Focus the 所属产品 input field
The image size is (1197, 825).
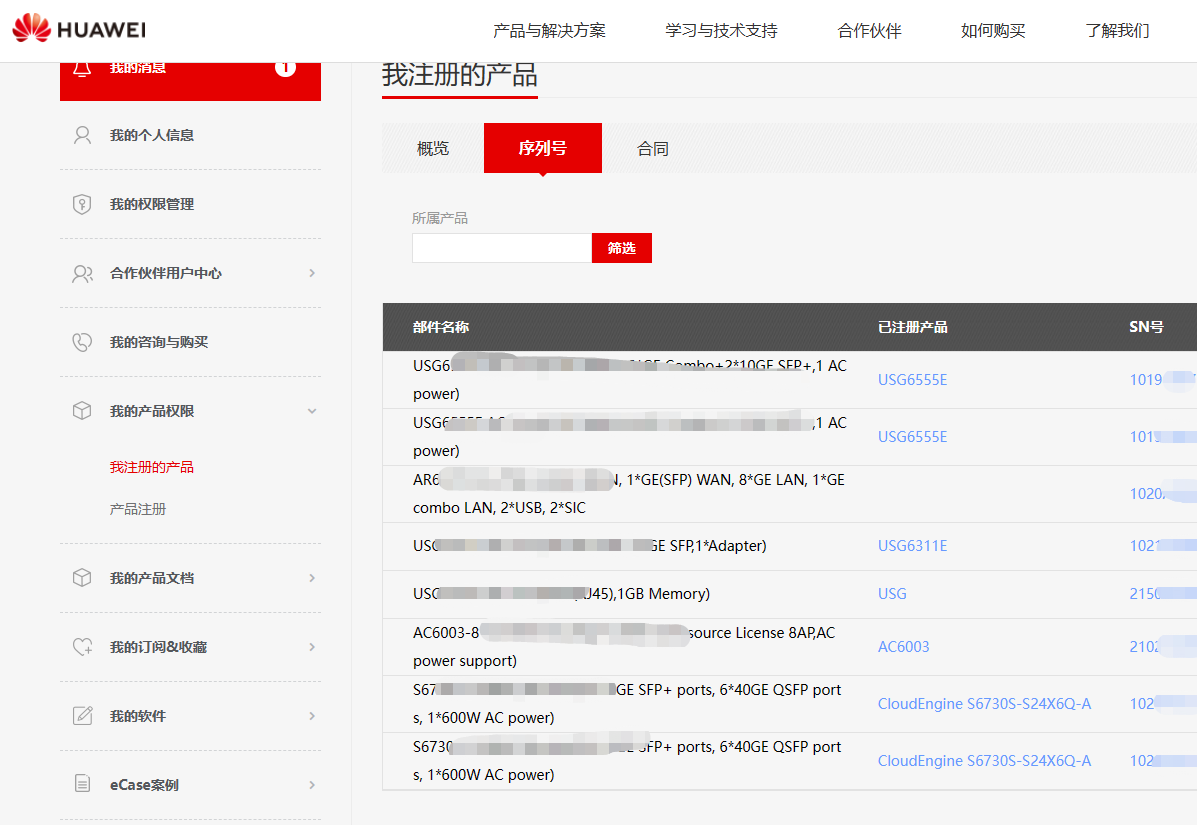pos(502,248)
